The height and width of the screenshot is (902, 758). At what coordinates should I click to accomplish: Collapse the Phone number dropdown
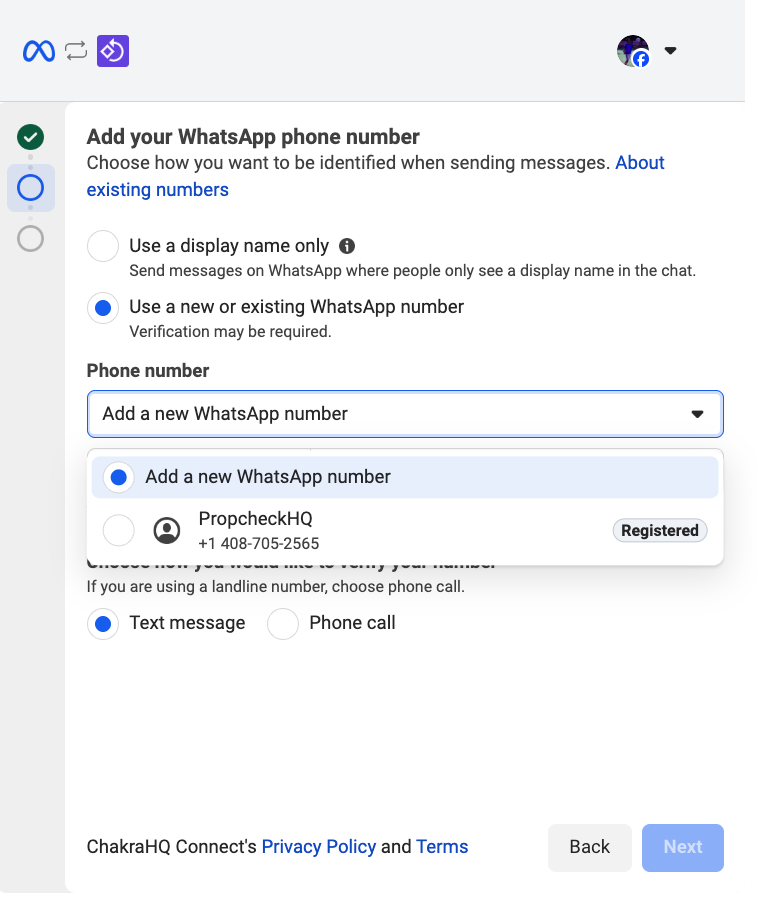[x=697, y=414]
